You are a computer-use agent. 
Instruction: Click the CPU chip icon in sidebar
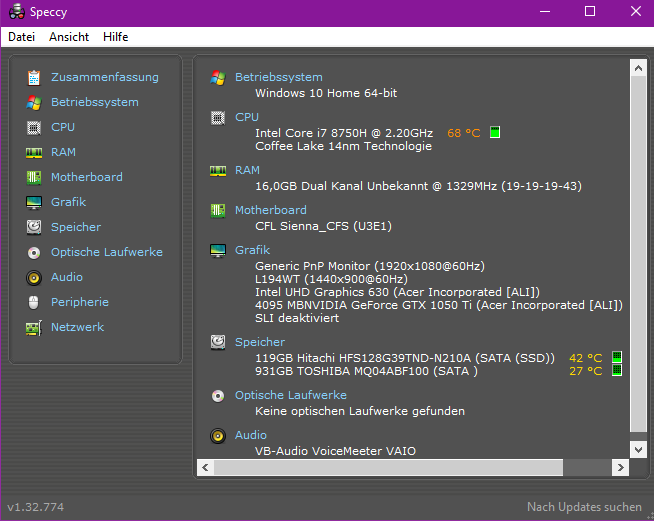coord(34,128)
